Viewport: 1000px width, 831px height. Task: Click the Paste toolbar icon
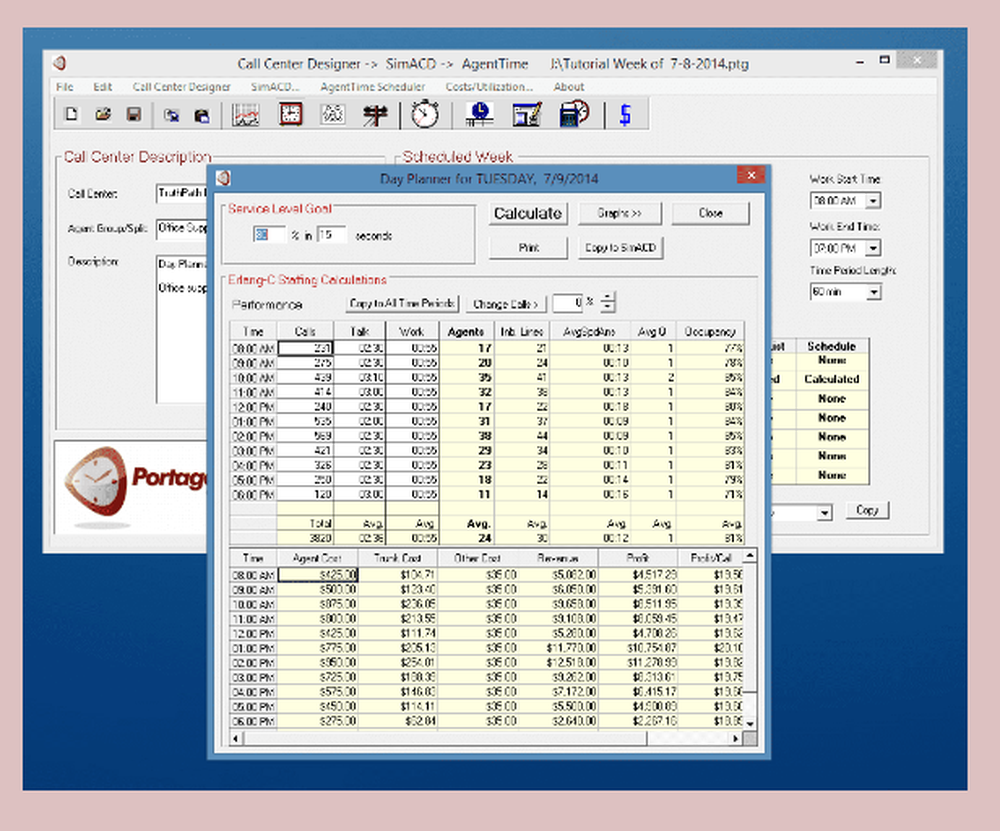202,115
